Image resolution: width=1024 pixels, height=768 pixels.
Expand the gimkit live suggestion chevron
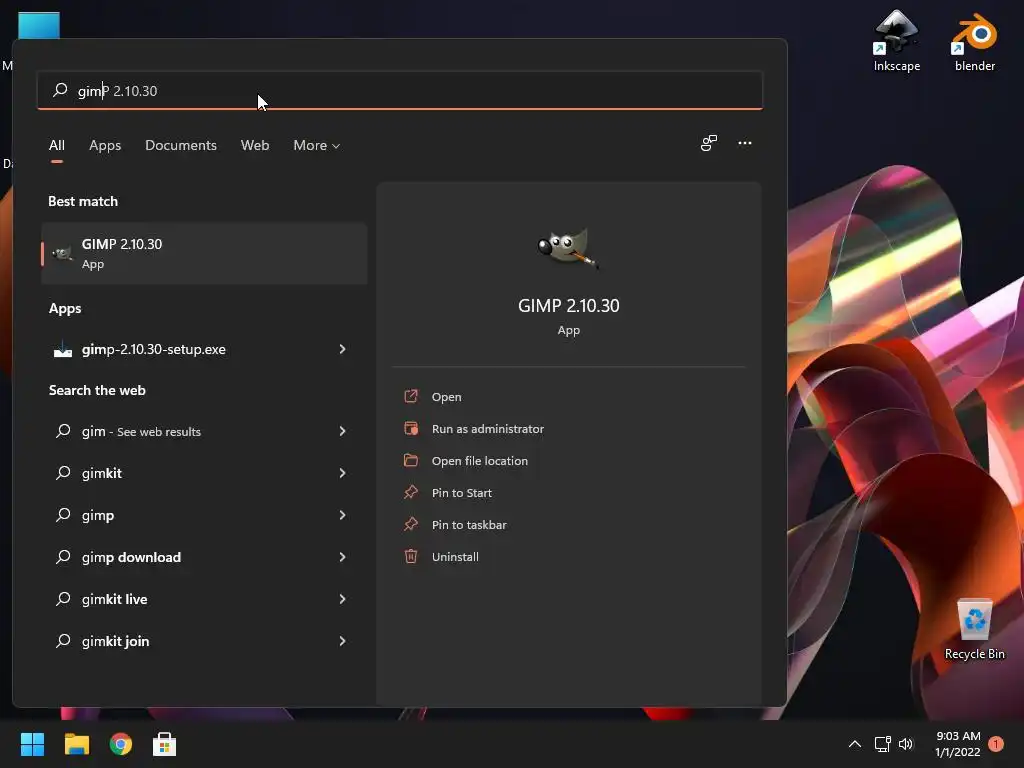tap(342, 599)
